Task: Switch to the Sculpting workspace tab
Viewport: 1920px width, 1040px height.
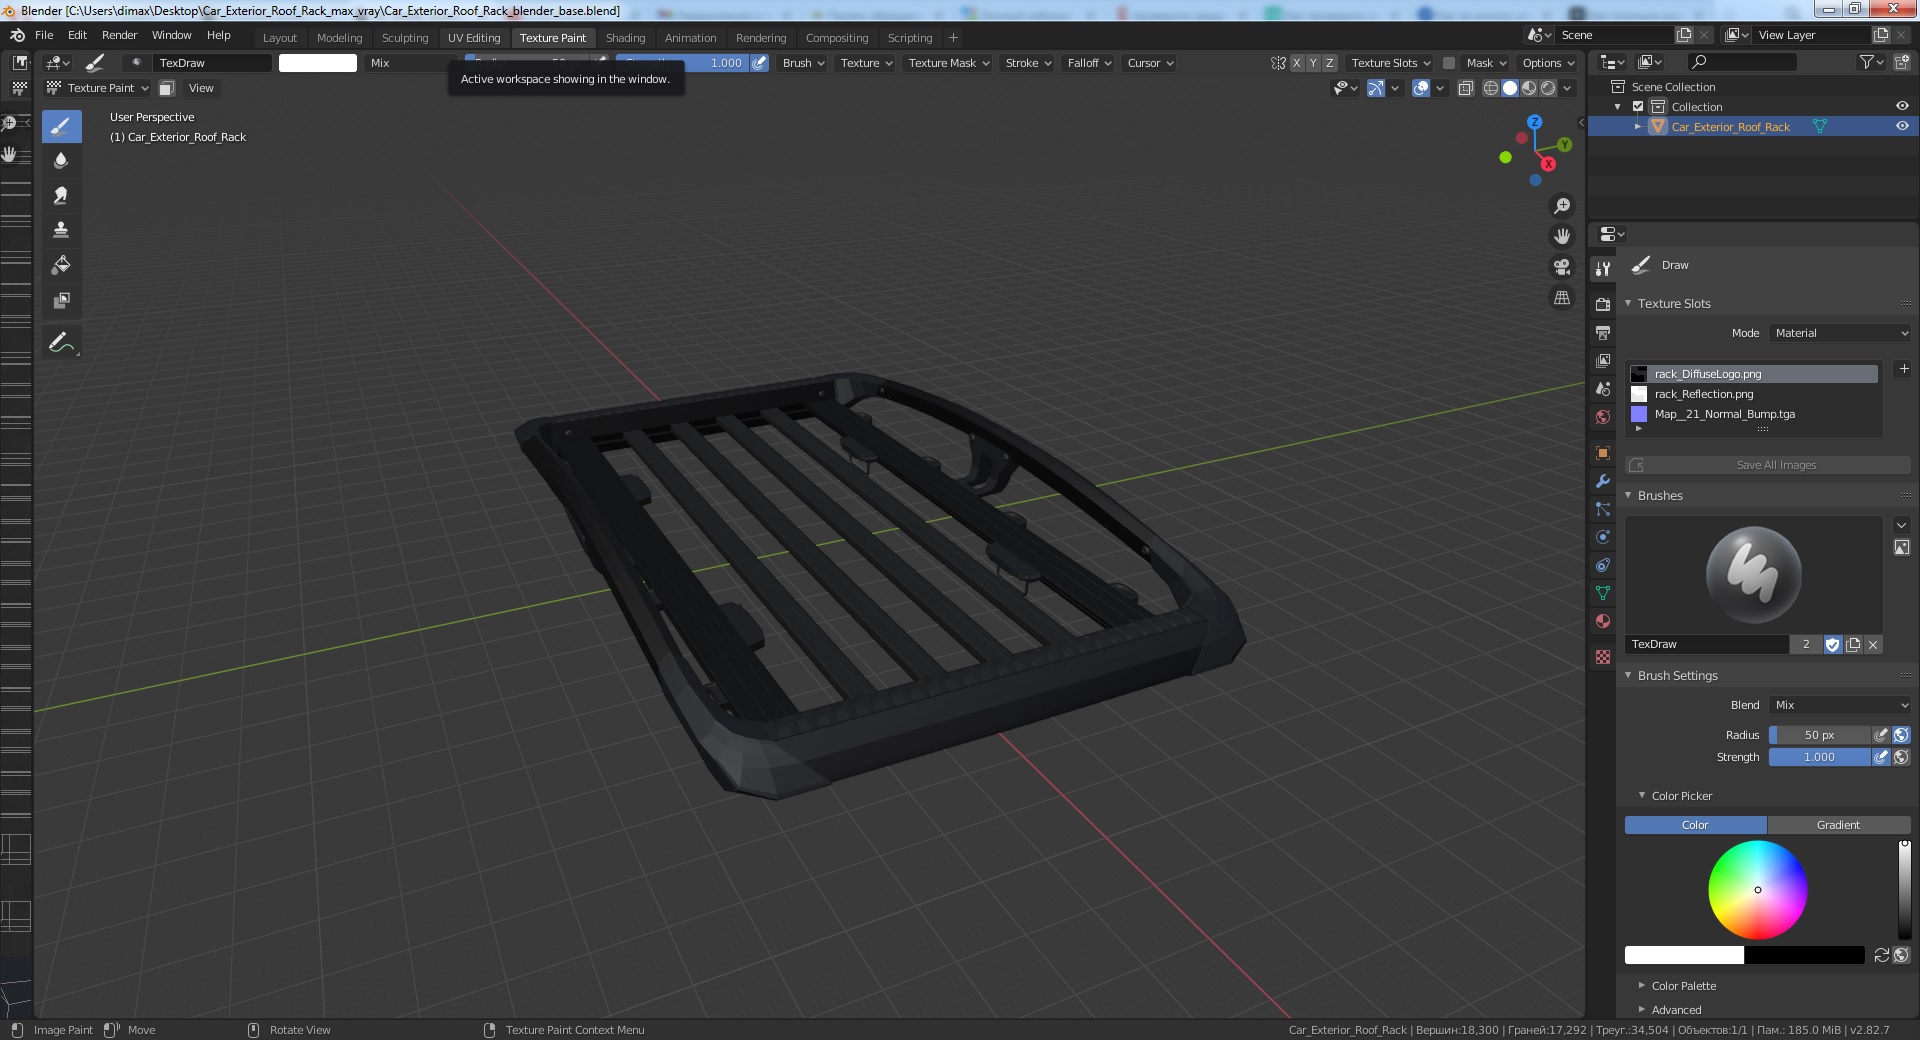Action: (x=405, y=38)
